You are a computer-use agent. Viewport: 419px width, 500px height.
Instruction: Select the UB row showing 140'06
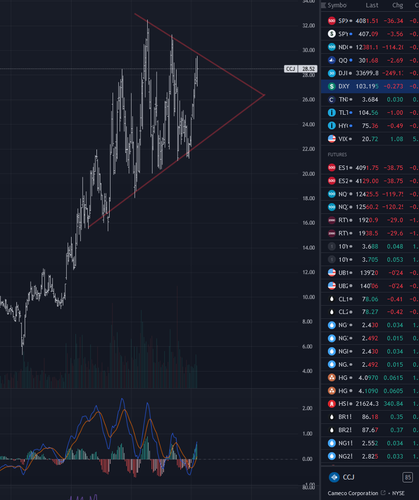[x=370, y=286]
